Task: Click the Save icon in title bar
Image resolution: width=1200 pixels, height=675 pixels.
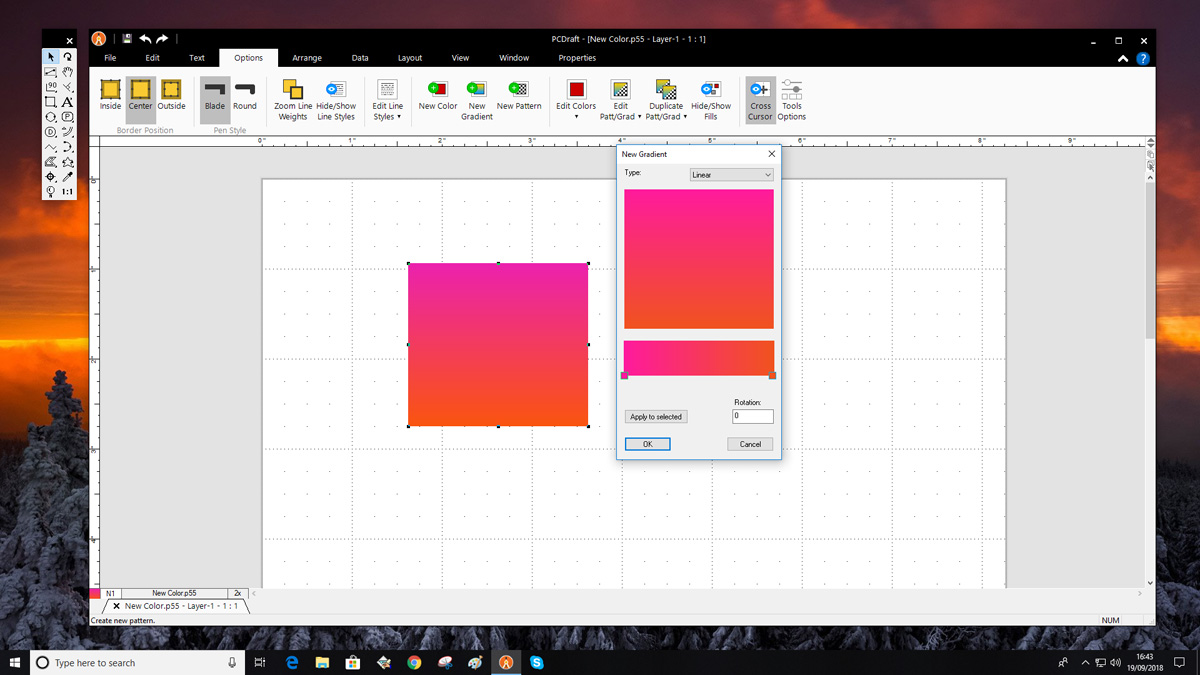Action: [127, 39]
